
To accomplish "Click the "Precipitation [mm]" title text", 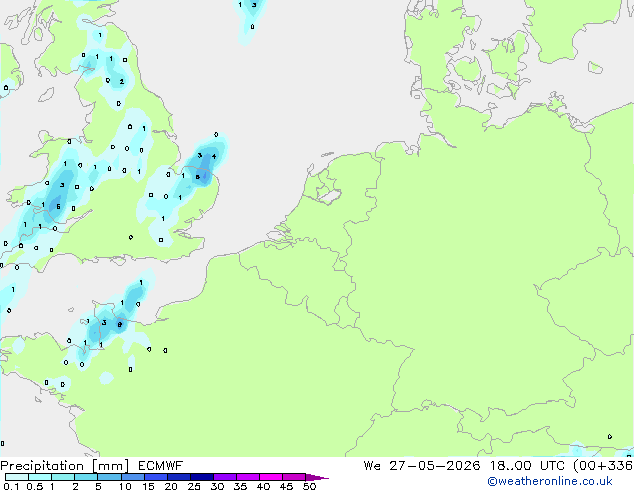I will point(65,466).
